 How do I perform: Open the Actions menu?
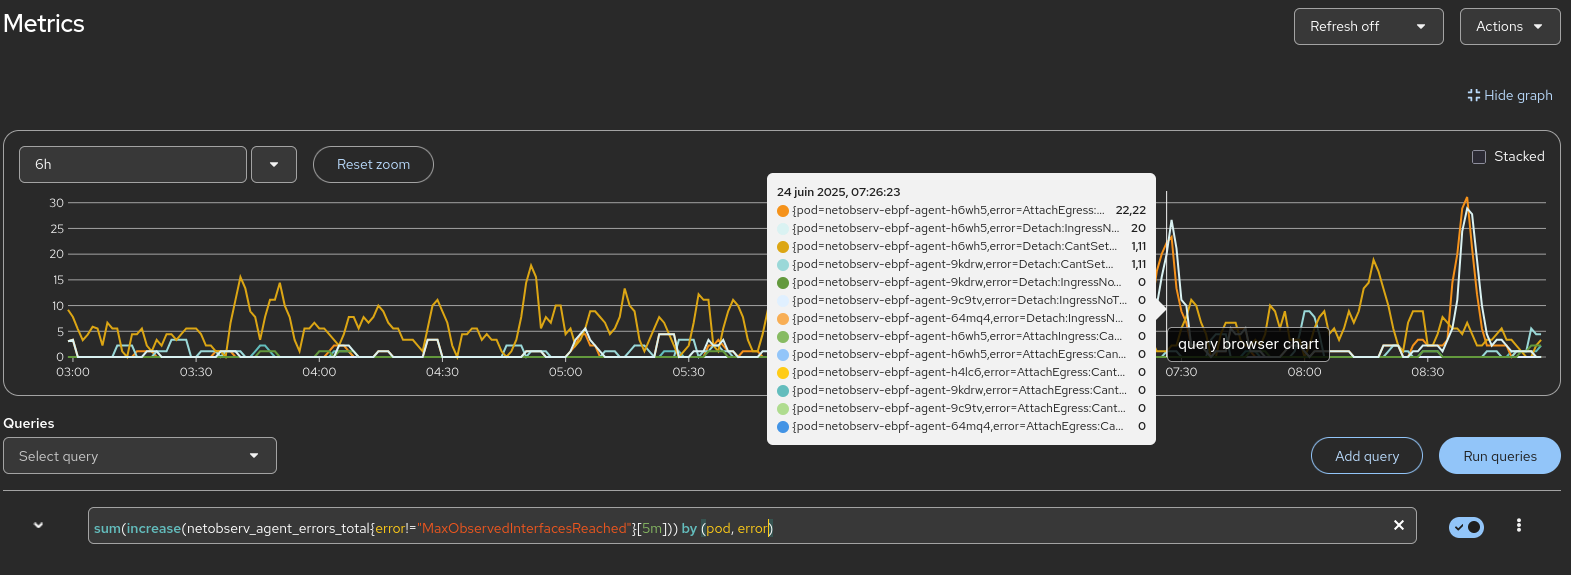pyautogui.click(x=1509, y=27)
